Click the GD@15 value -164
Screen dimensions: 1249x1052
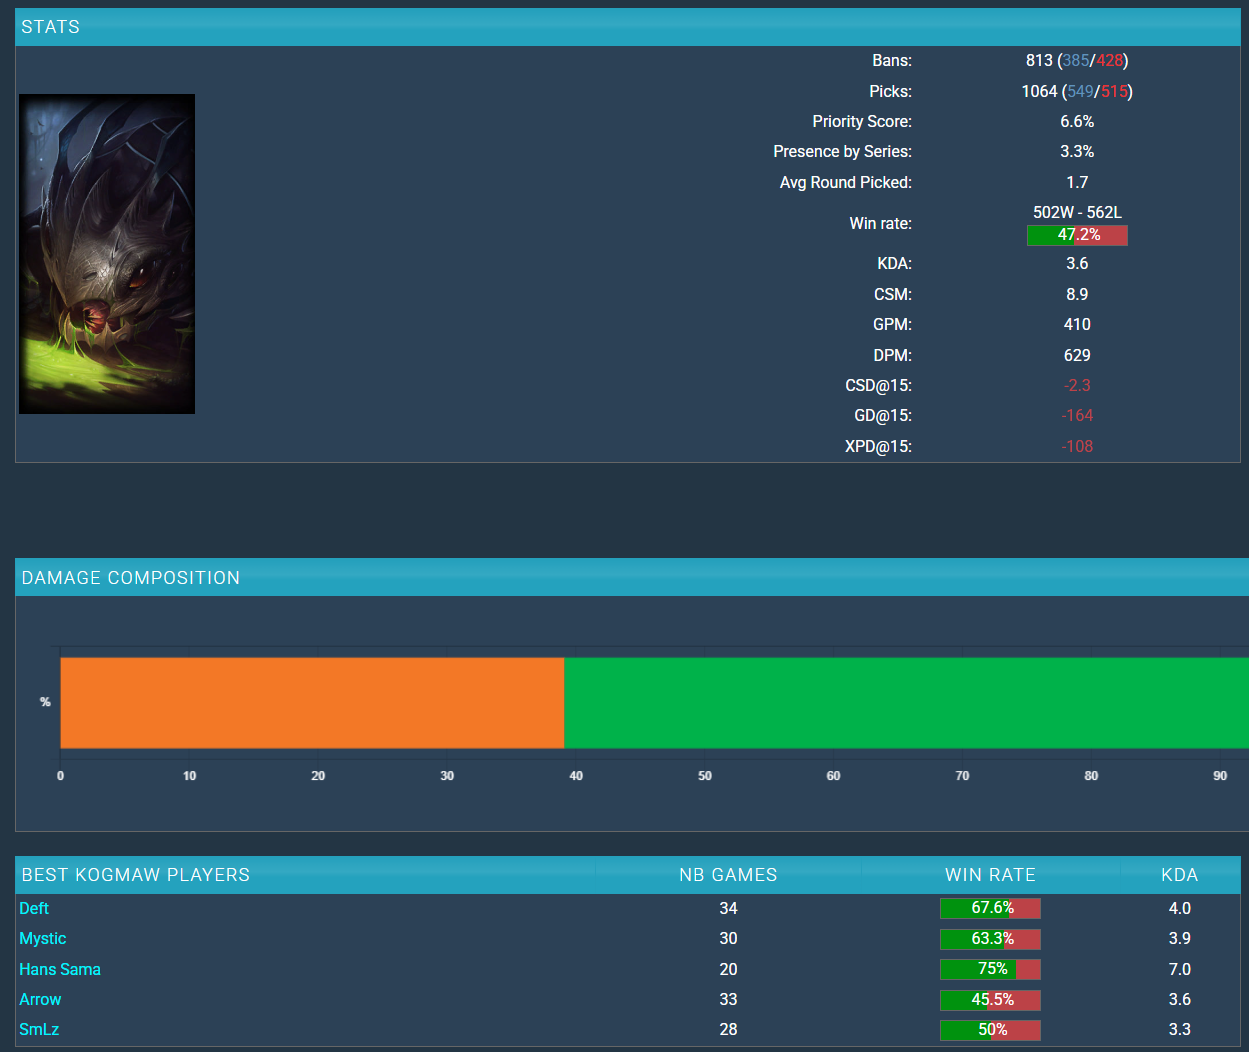tap(1077, 415)
